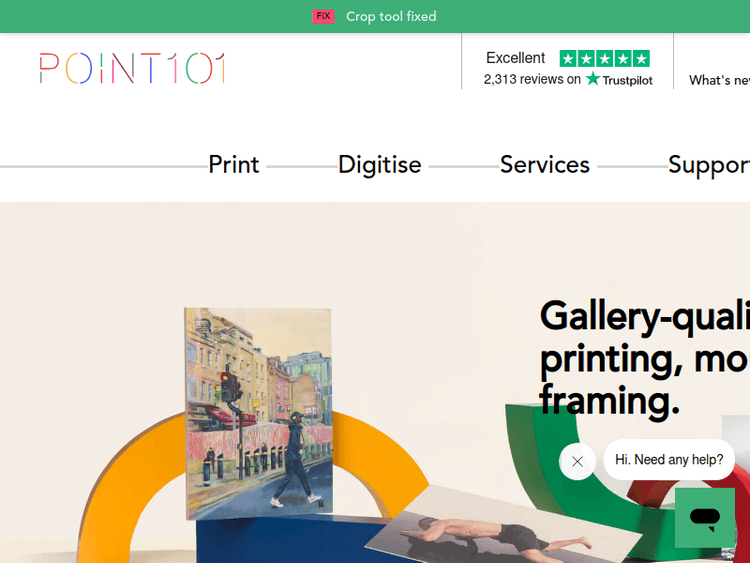
Task: Click the POINT101 logo
Action: tap(132, 68)
